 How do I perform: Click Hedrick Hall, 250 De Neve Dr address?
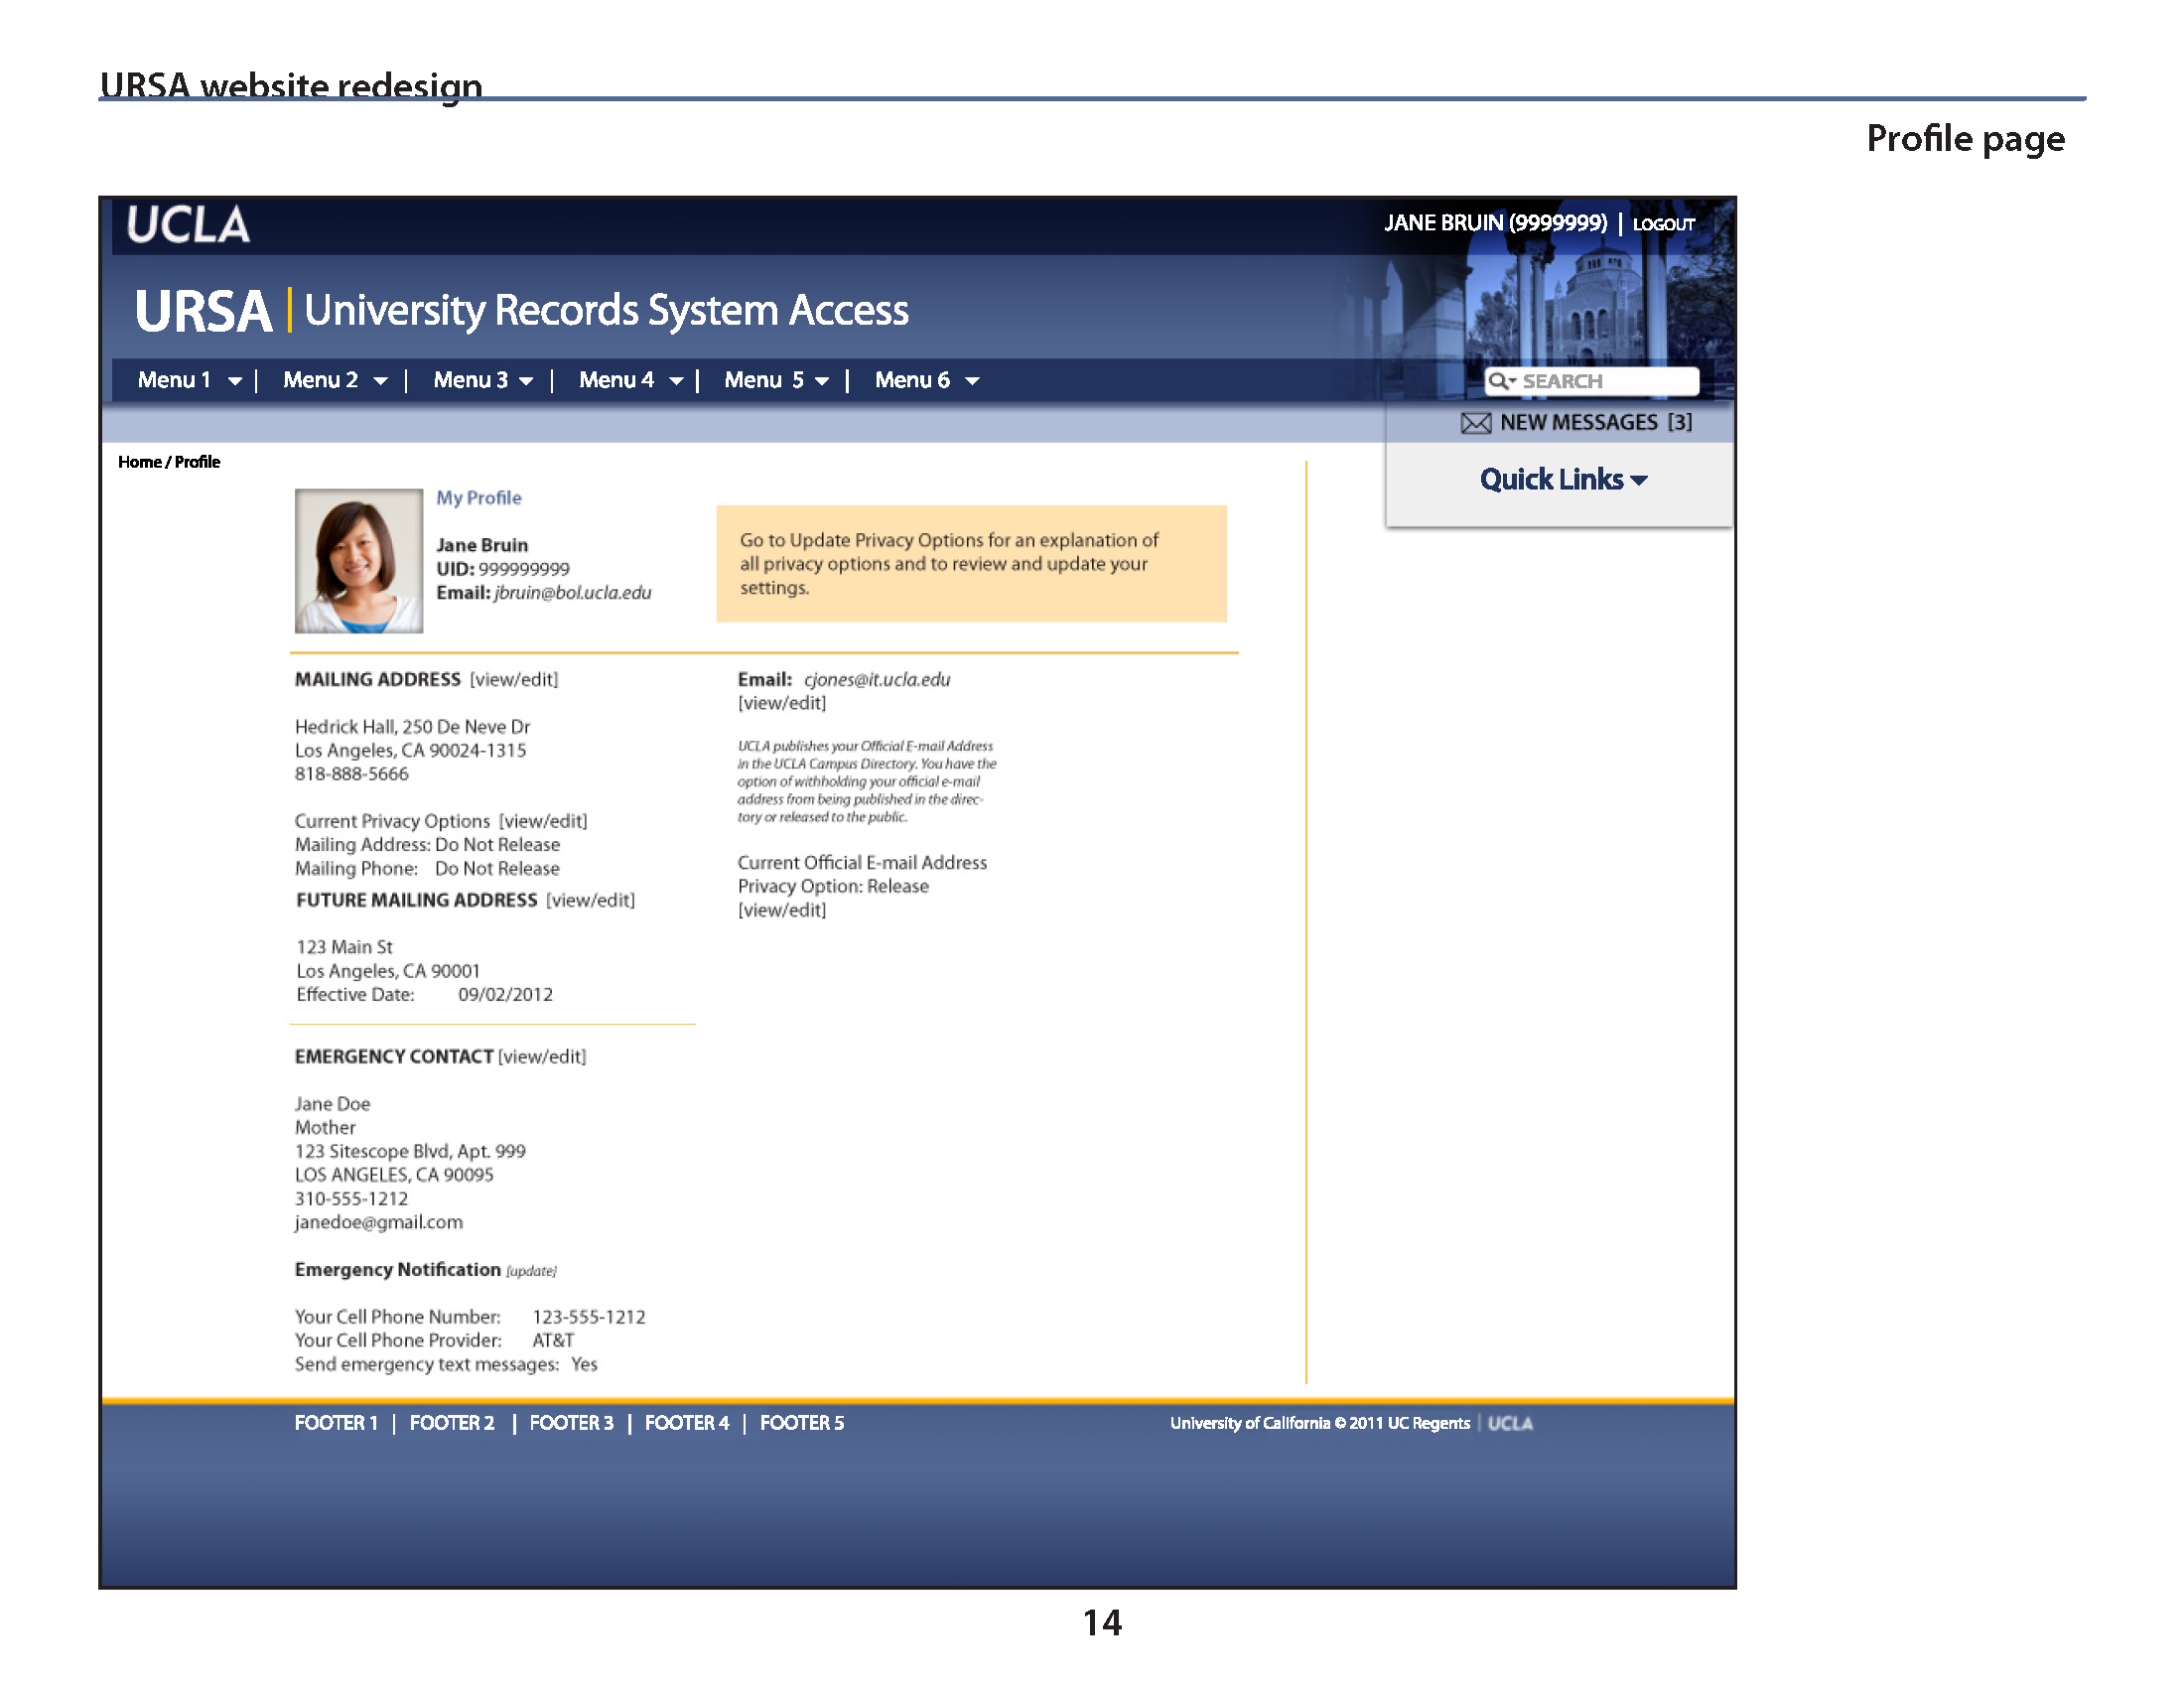(x=412, y=727)
